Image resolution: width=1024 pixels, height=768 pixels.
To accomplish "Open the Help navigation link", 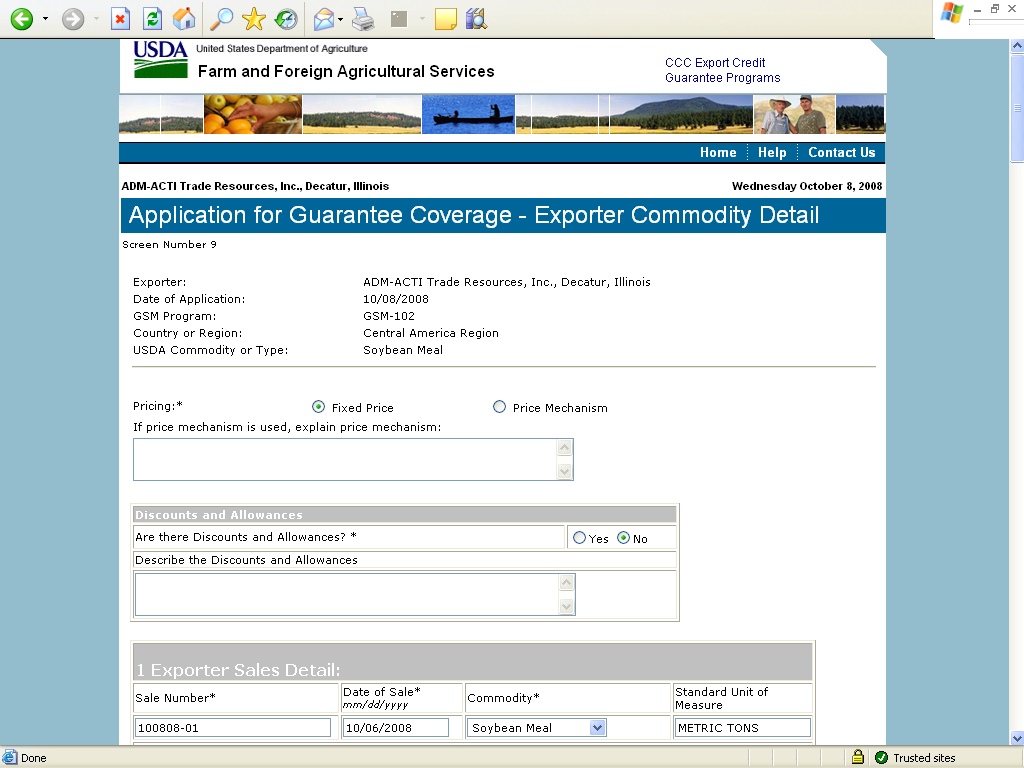I will [x=772, y=152].
